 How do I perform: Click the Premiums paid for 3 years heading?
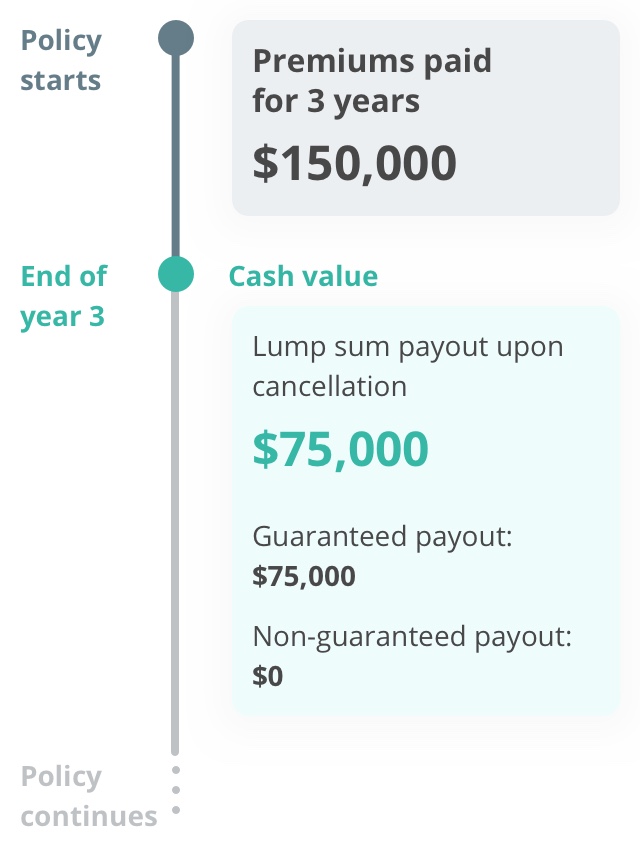tap(372, 81)
